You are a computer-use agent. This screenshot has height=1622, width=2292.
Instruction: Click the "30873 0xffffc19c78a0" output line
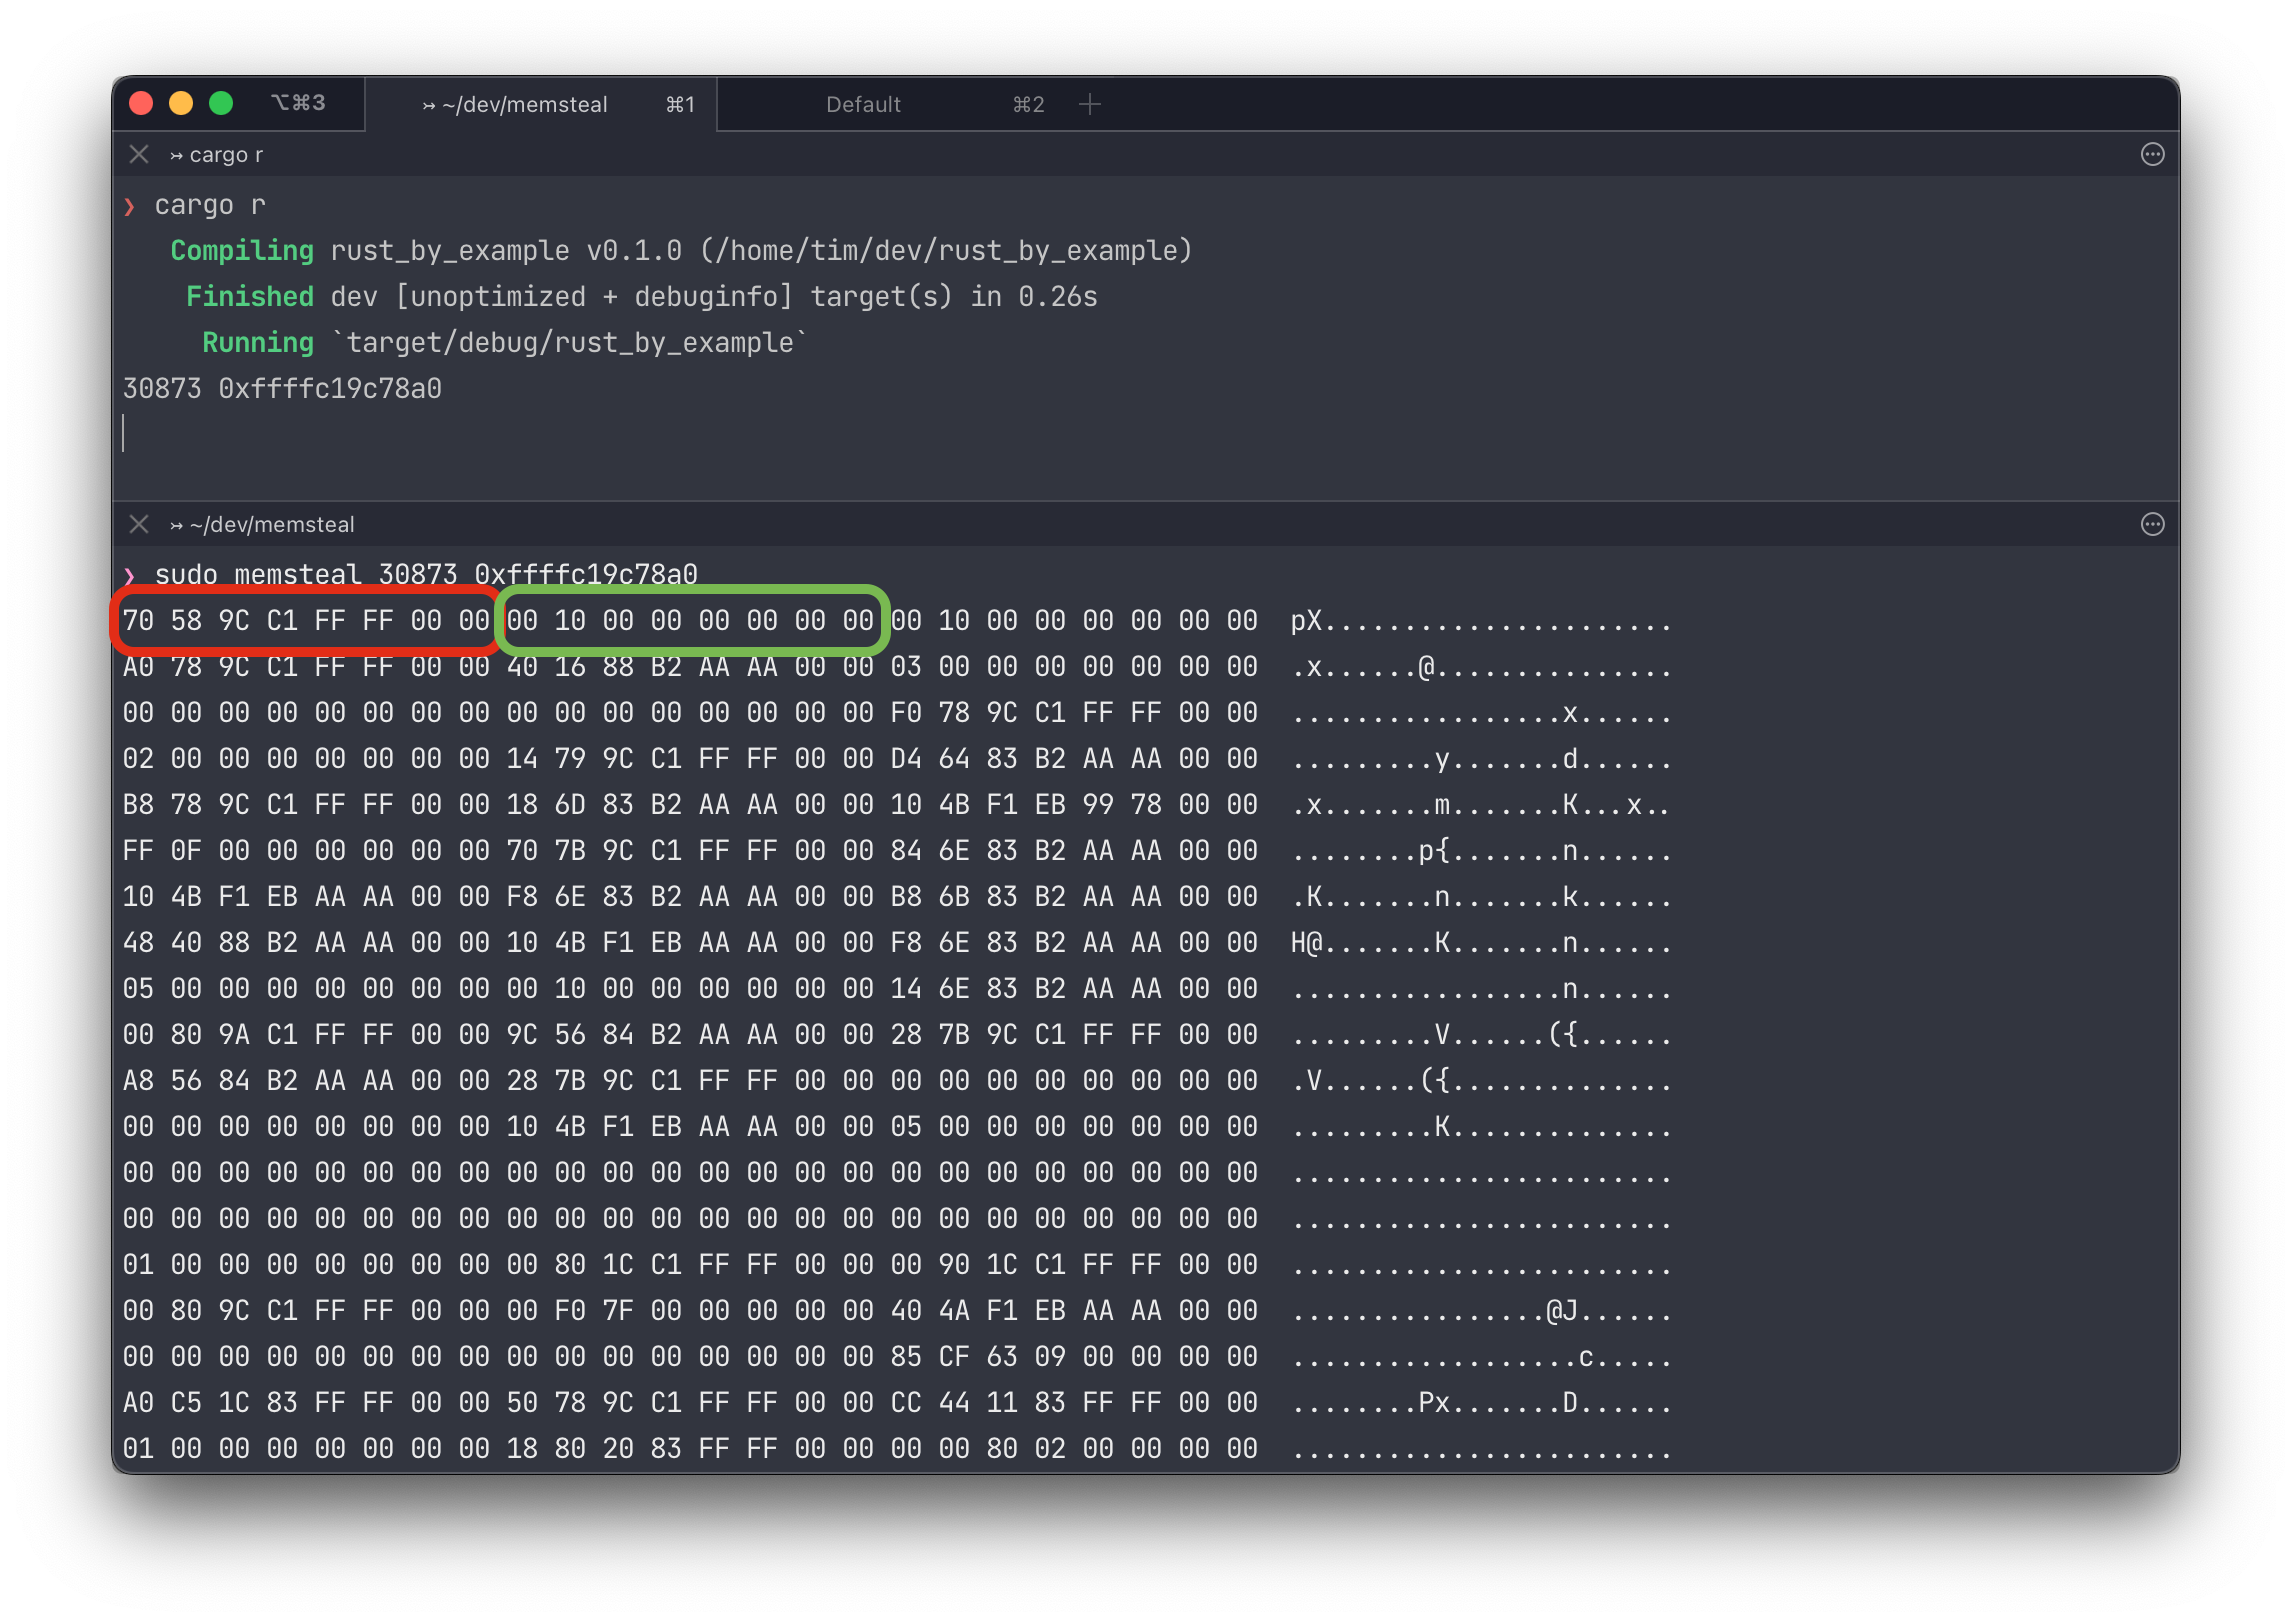click(x=282, y=388)
